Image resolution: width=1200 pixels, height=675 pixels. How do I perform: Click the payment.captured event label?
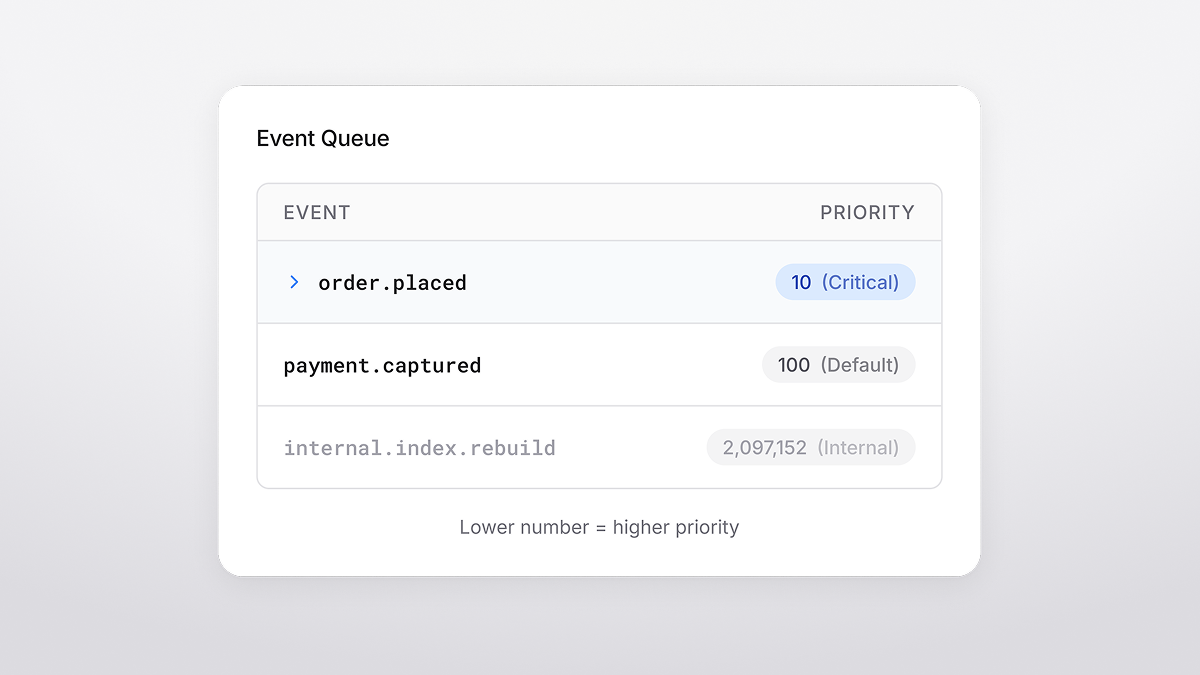click(382, 364)
